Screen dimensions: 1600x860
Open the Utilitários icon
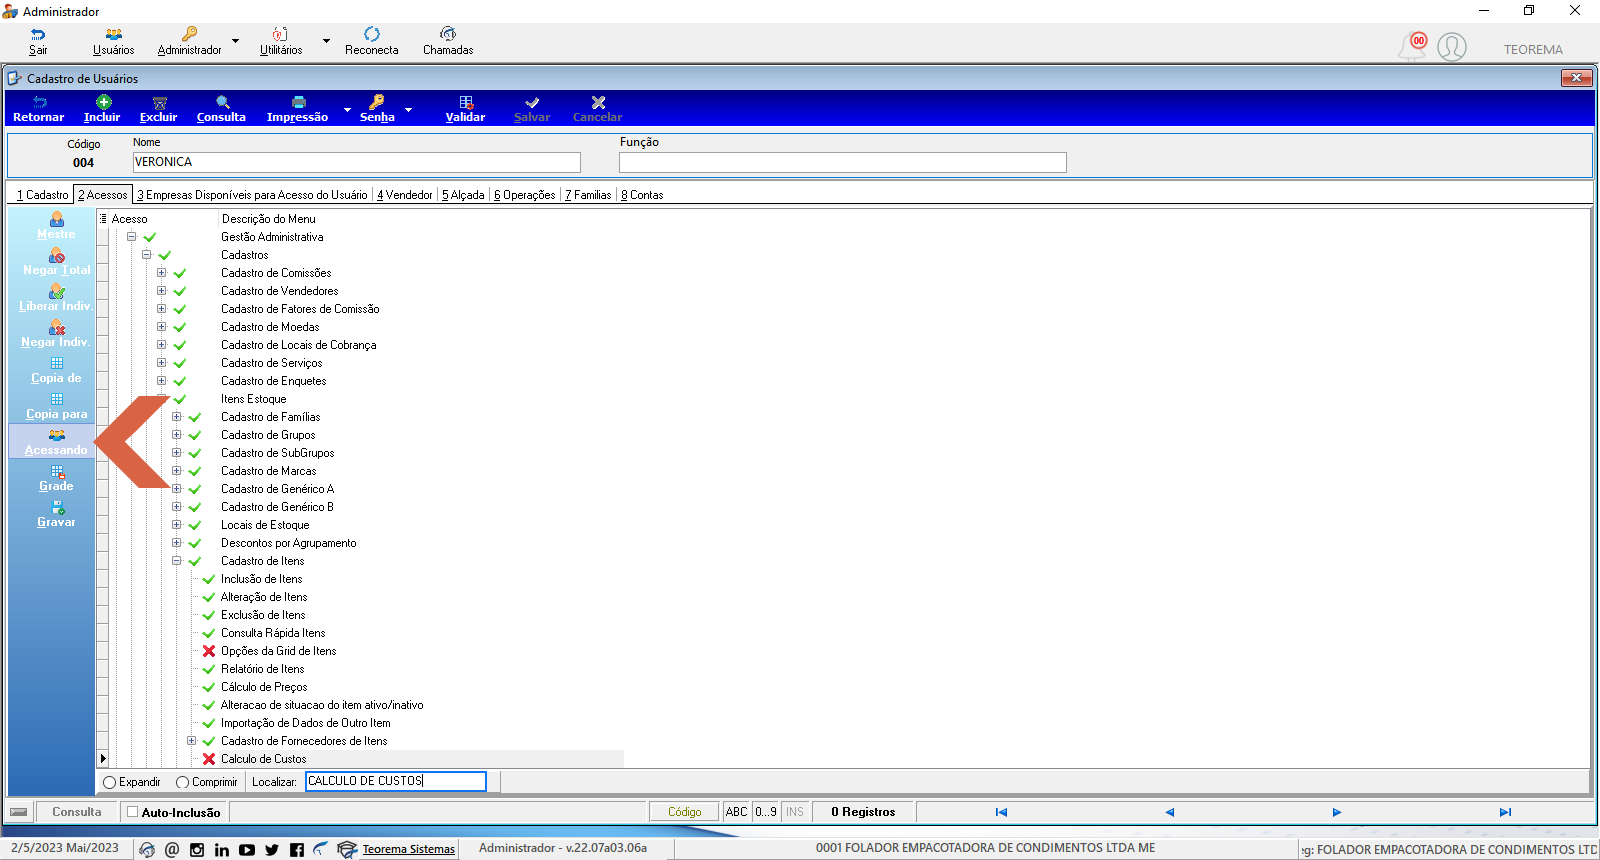(281, 34)
